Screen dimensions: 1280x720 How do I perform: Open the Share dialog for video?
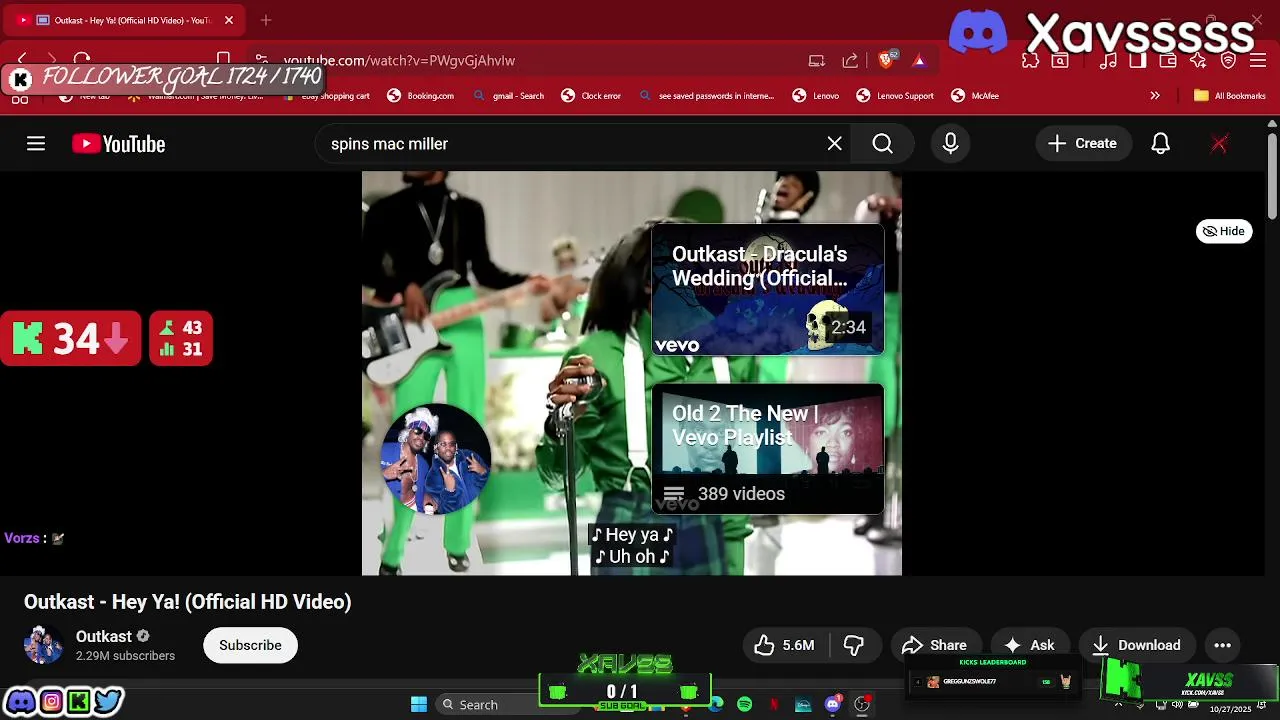click(x=934, y=645)
